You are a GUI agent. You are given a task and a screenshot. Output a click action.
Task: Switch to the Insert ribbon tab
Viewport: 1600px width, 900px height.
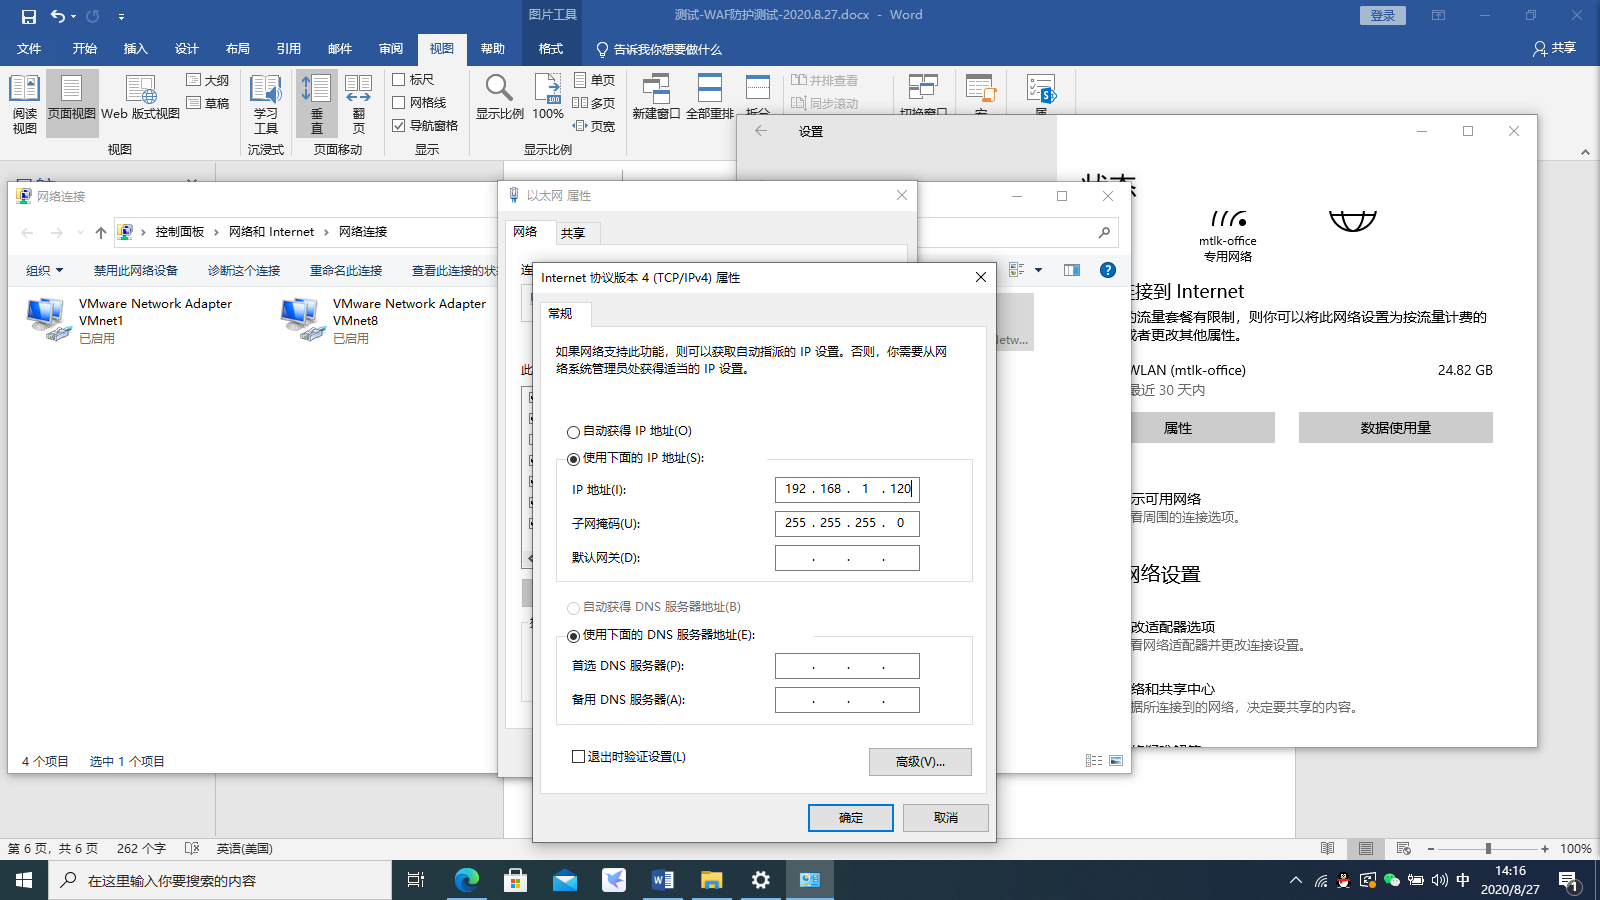click(135, 49)
